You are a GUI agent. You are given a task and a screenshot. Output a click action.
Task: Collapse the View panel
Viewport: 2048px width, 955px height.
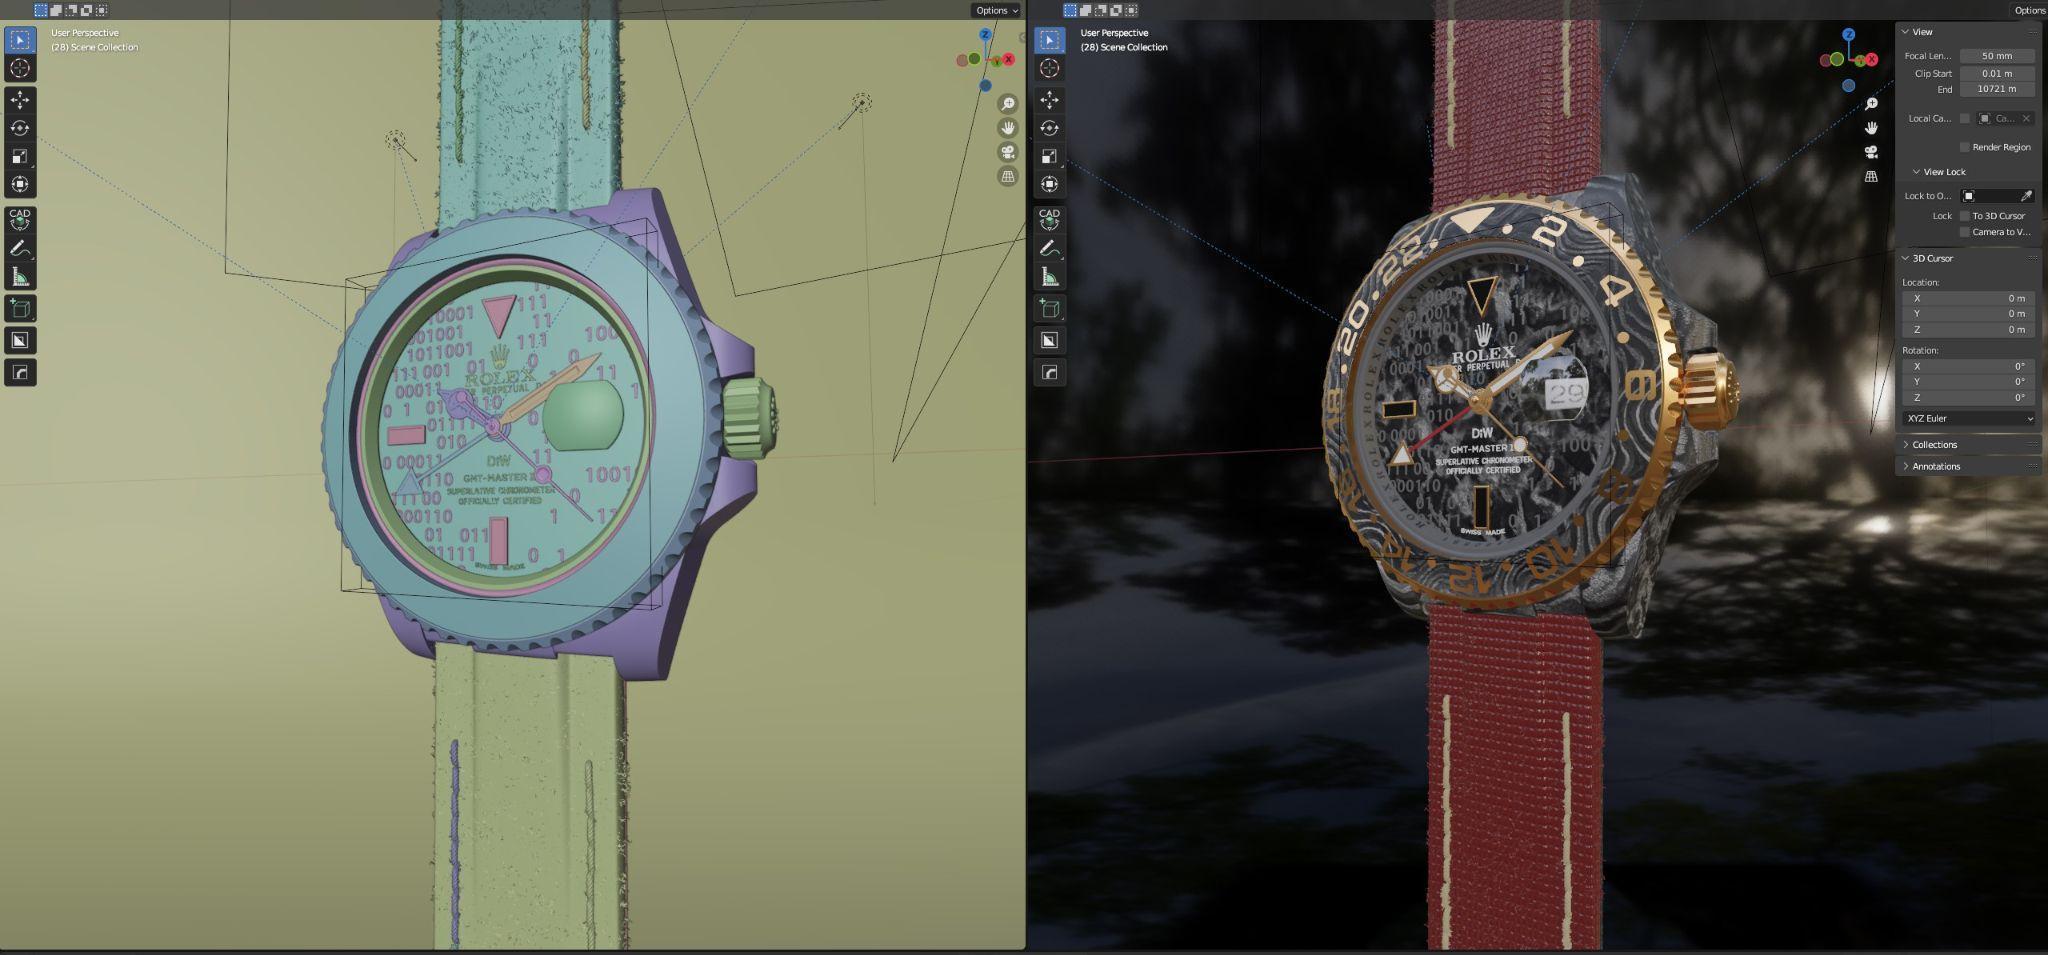tap(1906, 32)
